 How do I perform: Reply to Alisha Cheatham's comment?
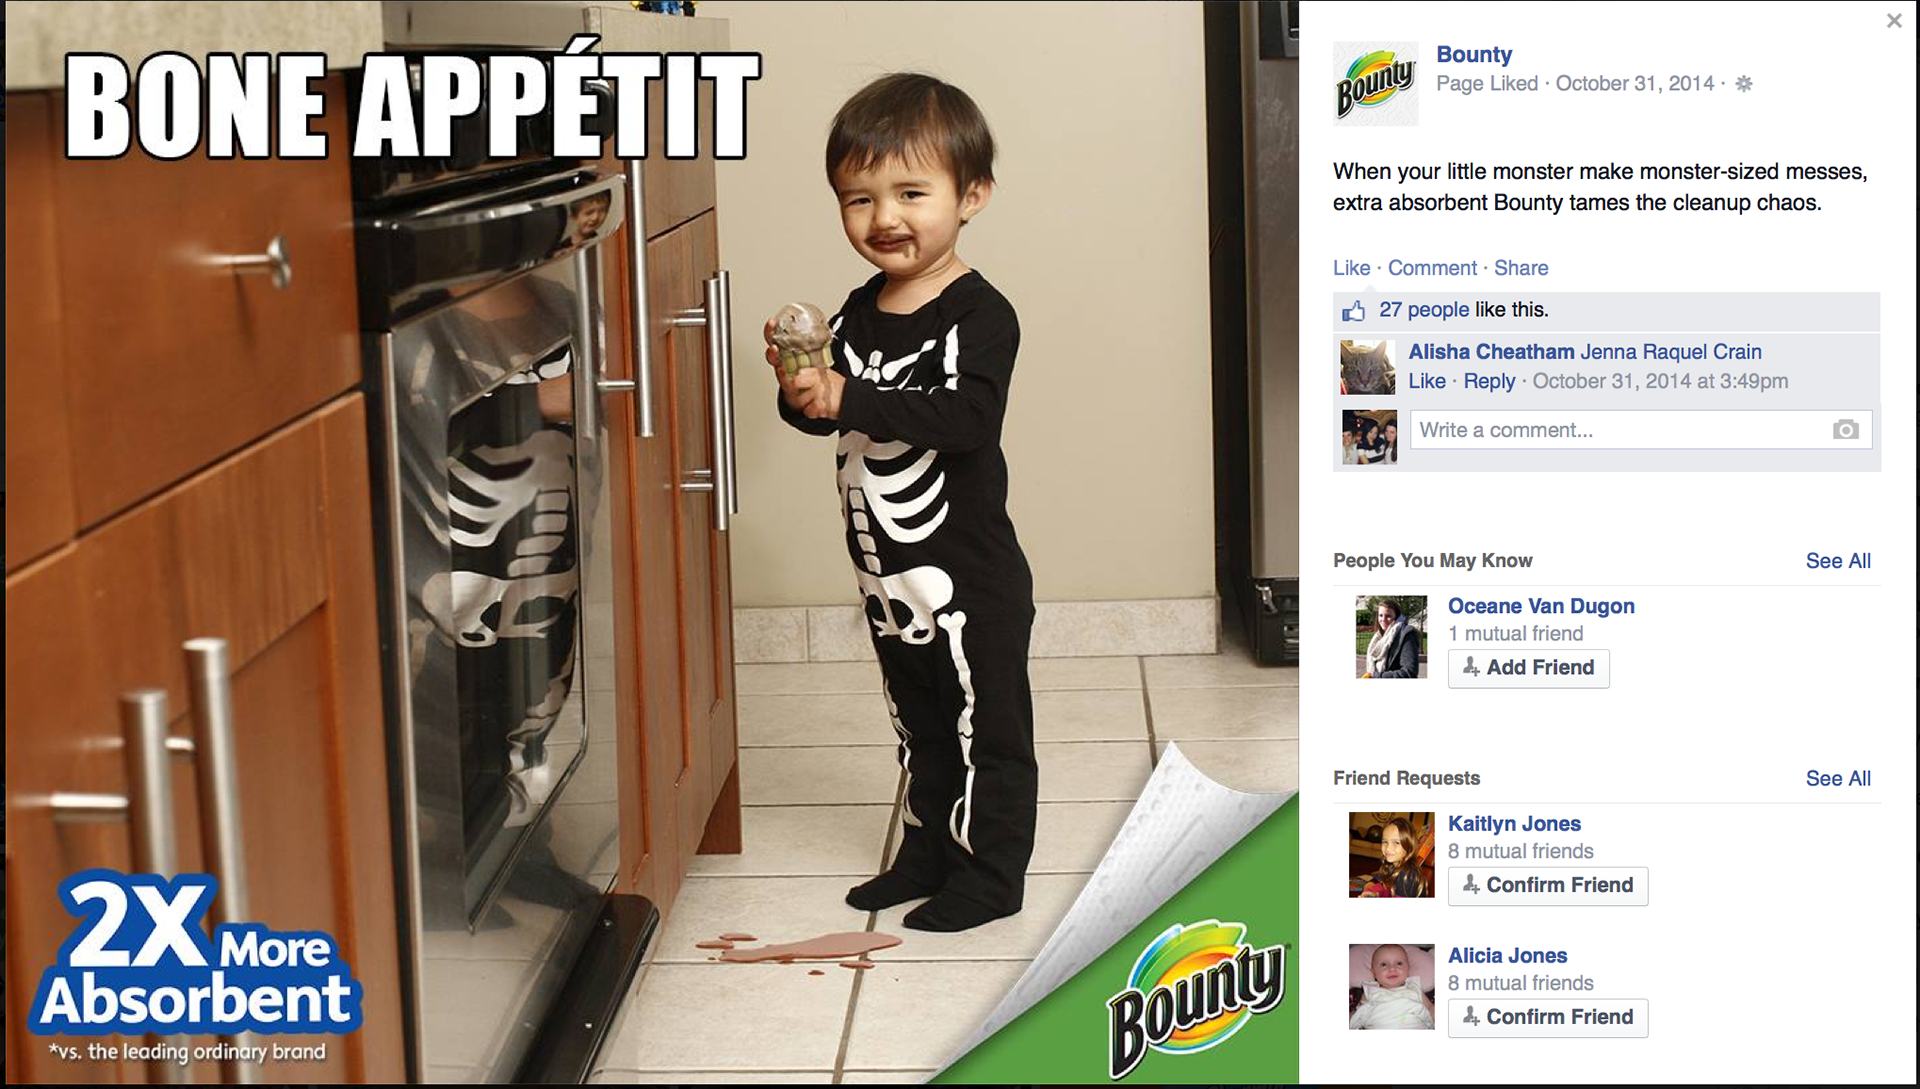pyautogui.click(x=1489, y=381)
